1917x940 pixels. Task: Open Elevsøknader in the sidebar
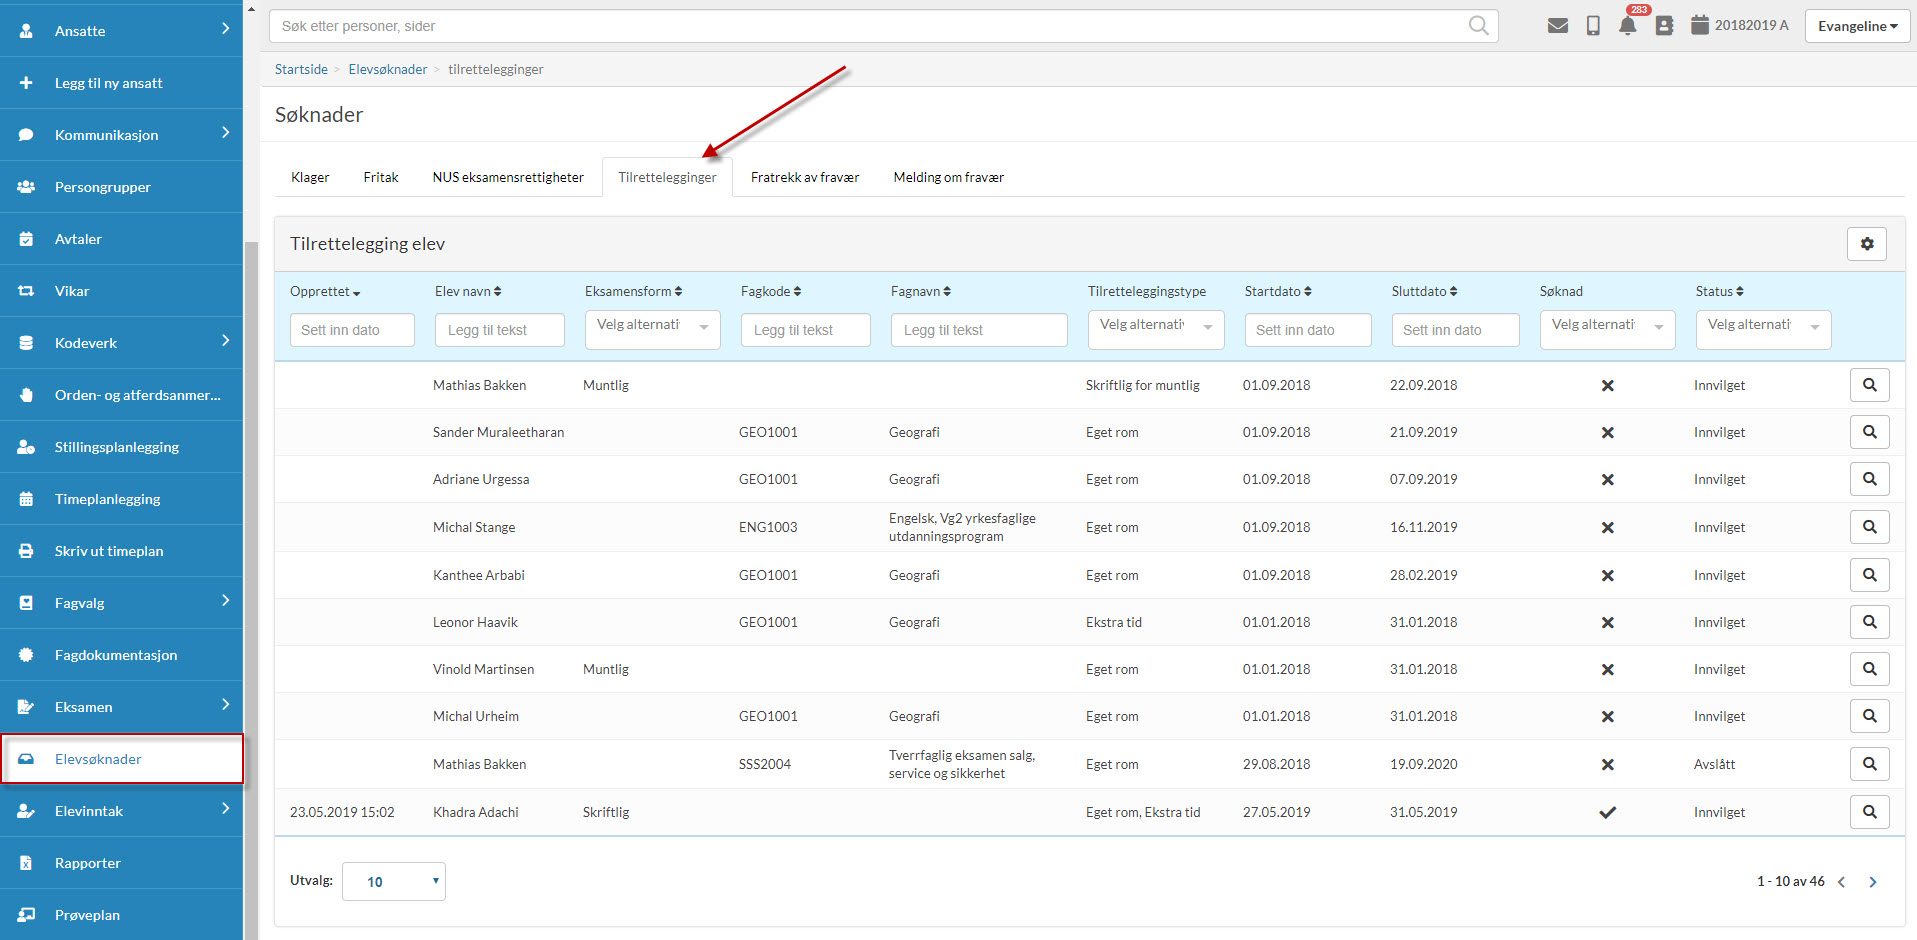(x=122, y=759)
